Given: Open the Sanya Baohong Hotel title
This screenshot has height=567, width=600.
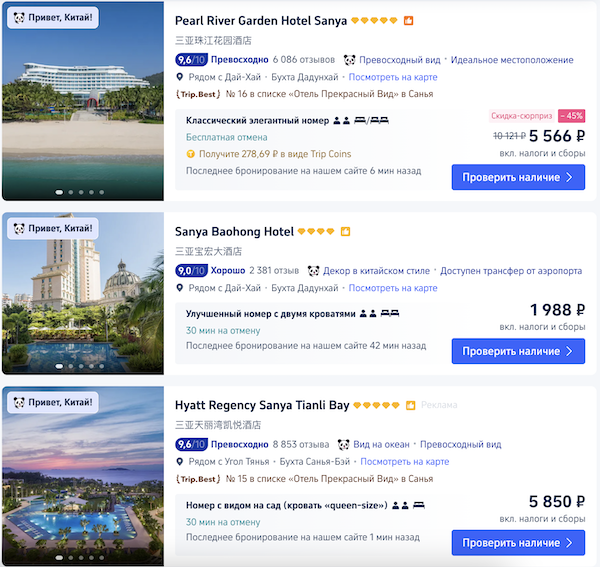Looking at the screenshot, I should [234, 232].
